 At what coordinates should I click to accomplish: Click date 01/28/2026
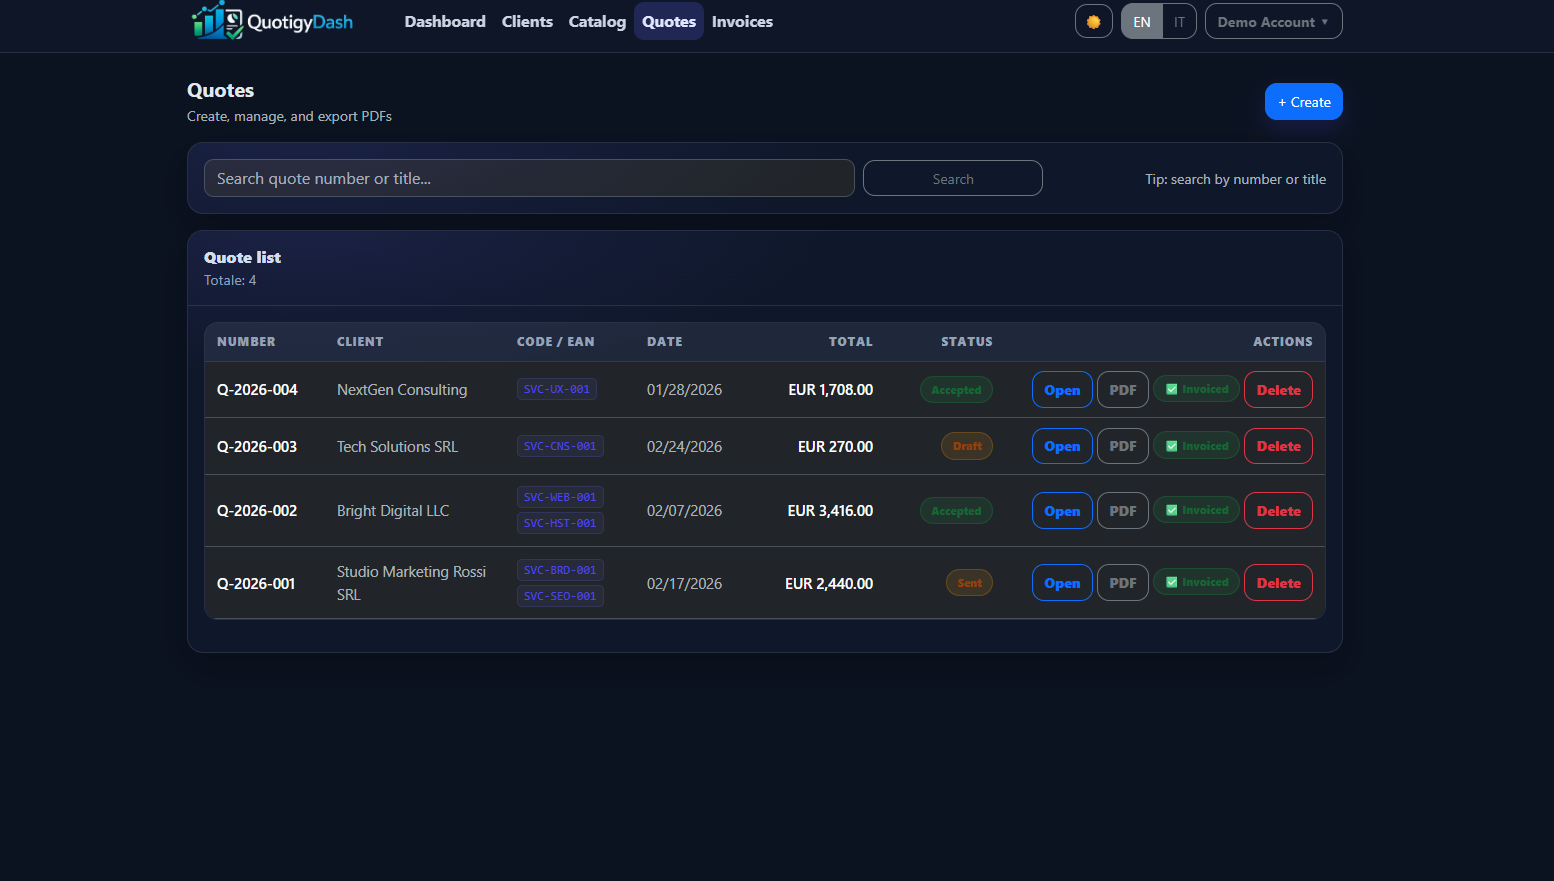coord(684,390)
